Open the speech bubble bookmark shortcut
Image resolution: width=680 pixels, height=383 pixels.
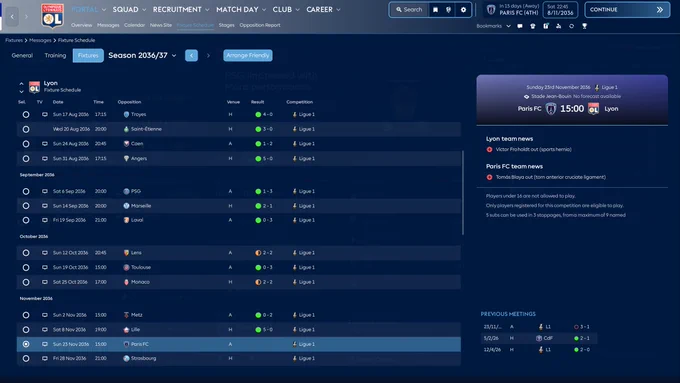pos(520,26)
